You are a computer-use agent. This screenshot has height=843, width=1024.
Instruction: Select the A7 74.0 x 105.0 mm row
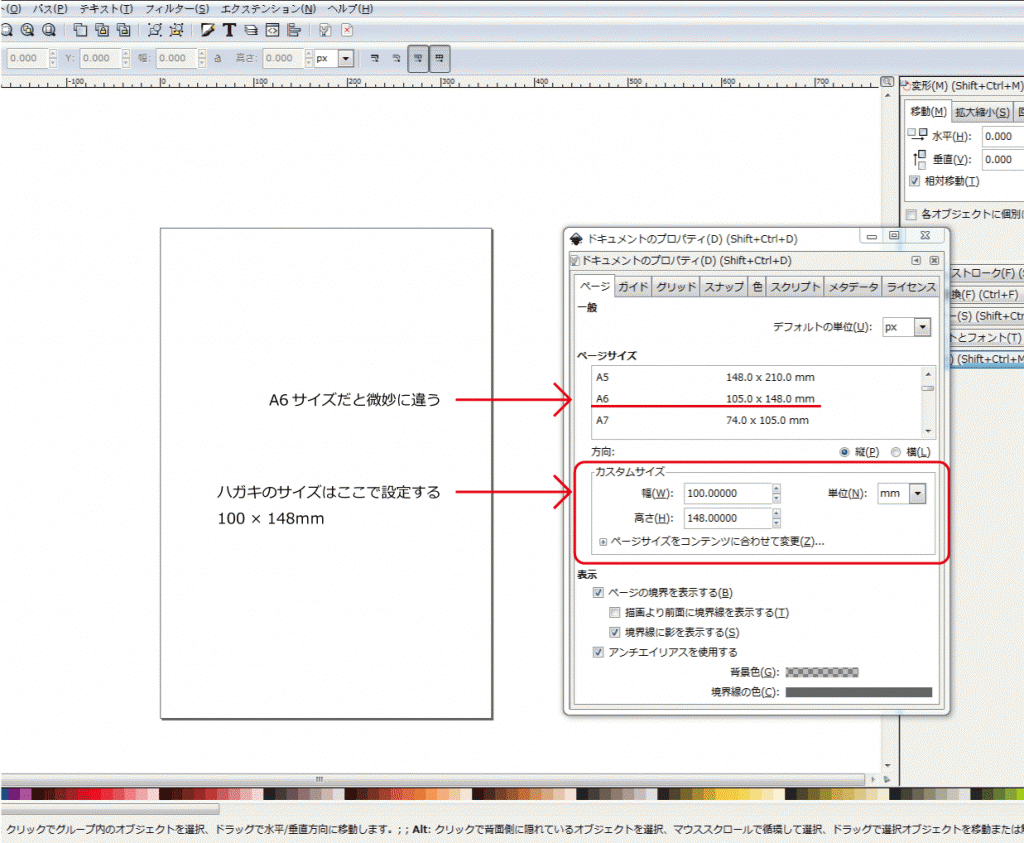pyautogui.click(x=755, y=421)
